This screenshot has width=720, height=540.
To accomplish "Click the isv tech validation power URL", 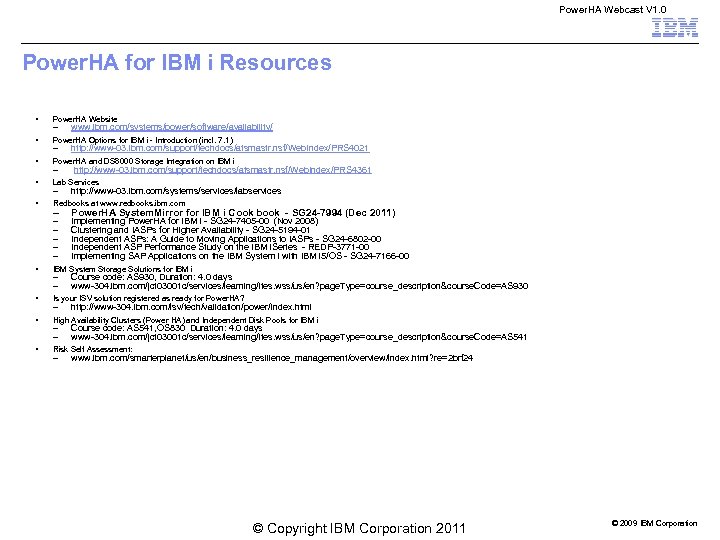I will pos(191,307).
